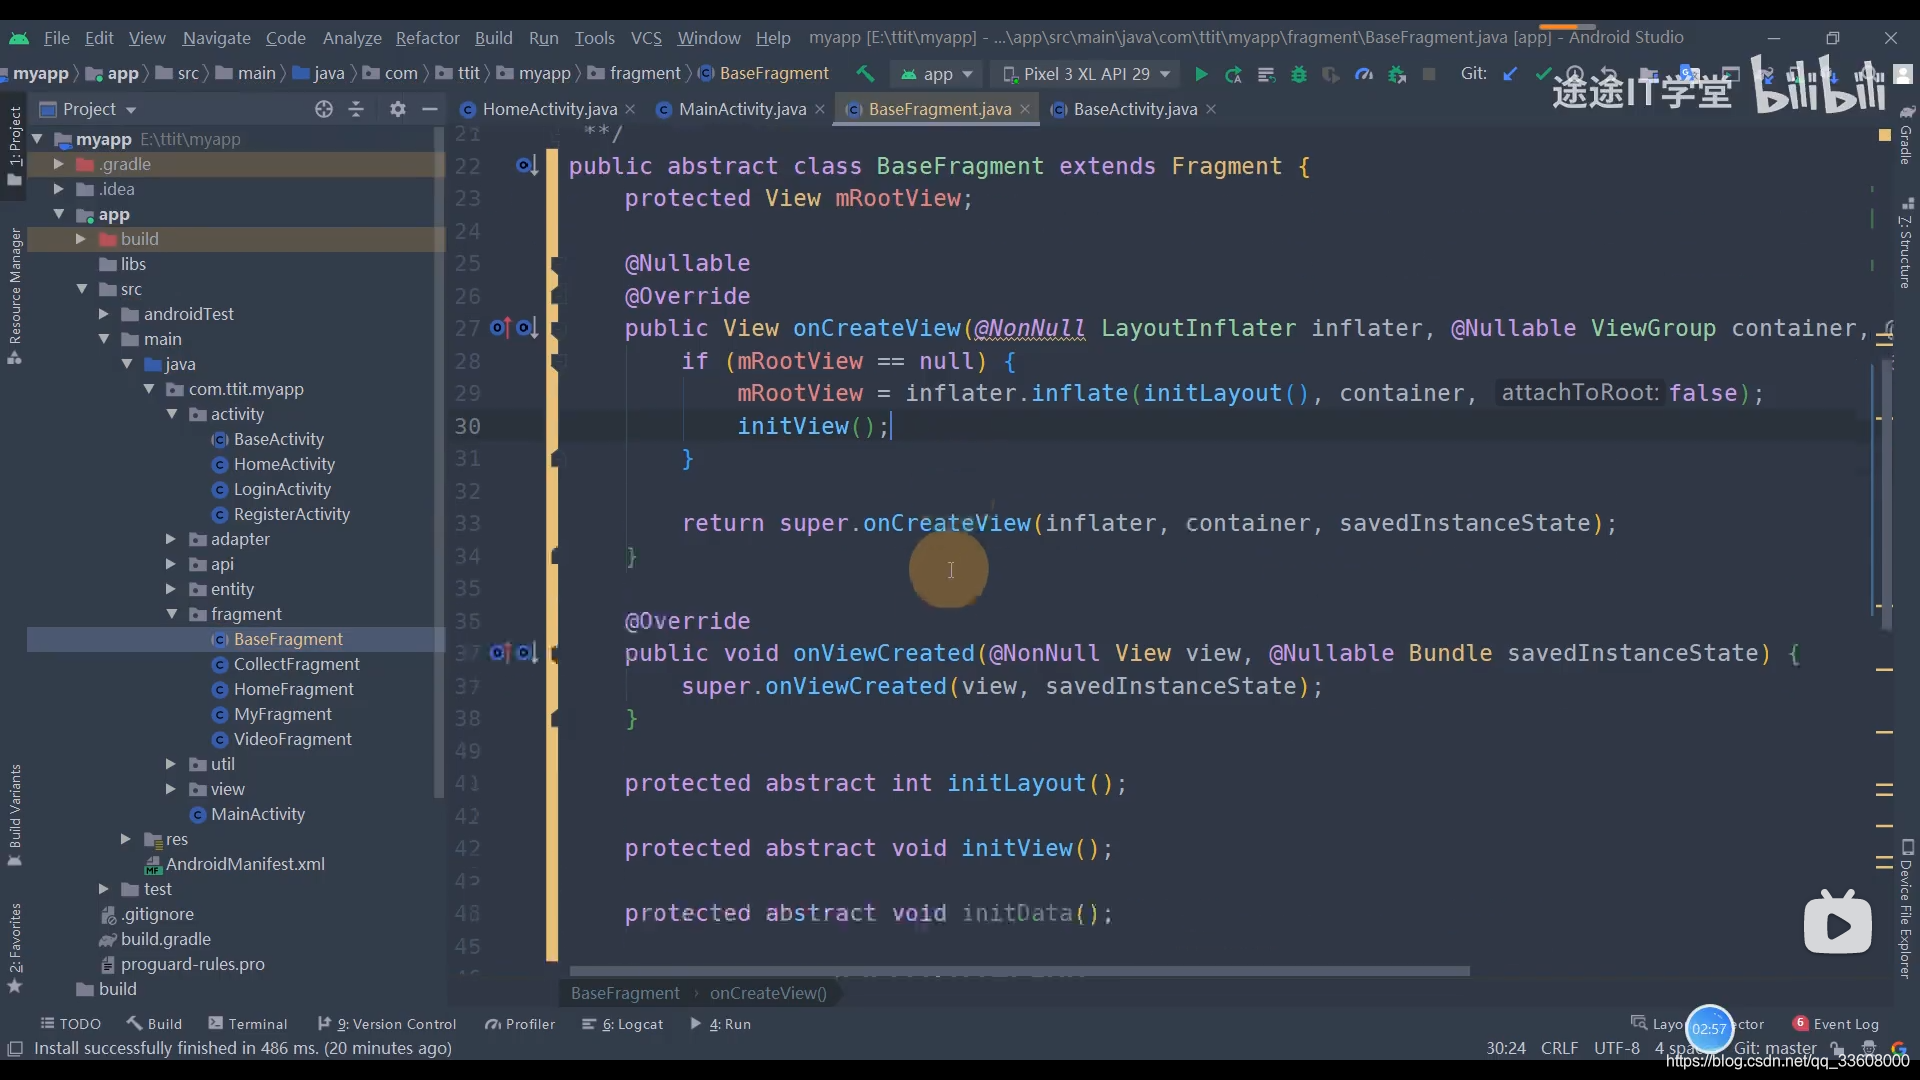Open the Profiler tool window

520,1024
